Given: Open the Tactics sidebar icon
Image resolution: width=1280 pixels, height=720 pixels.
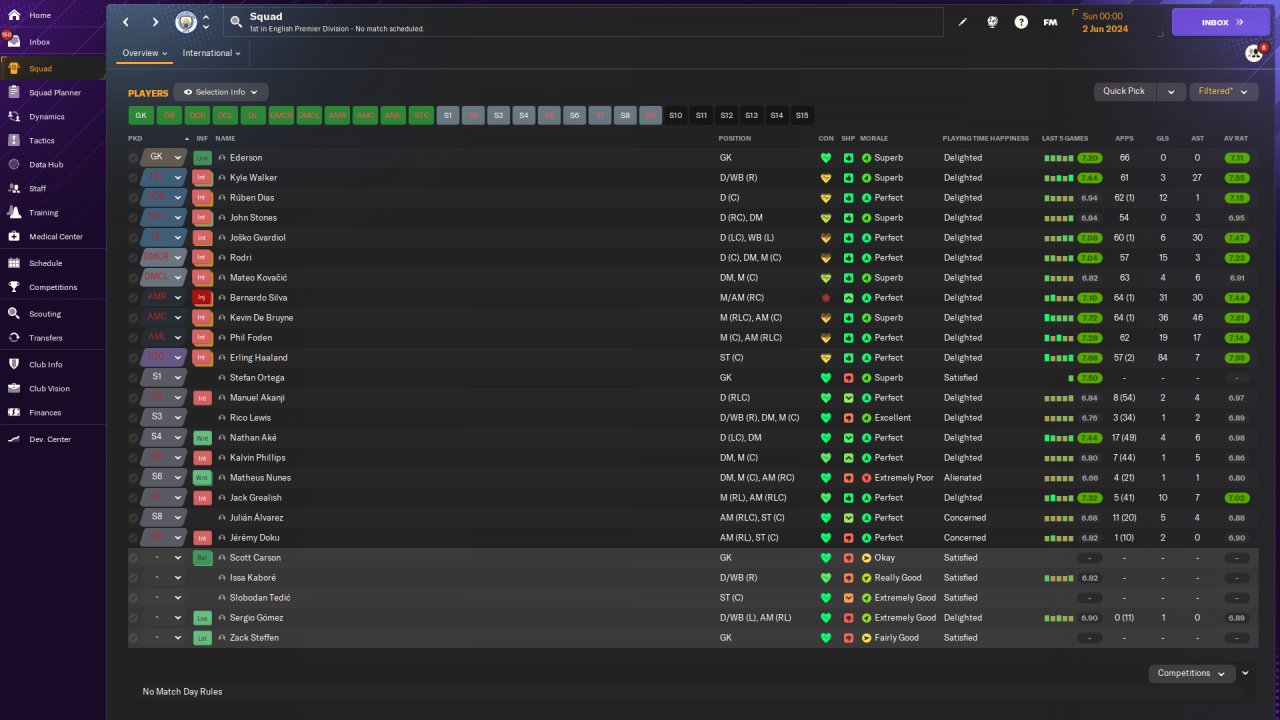Looking at the screenshot, I should click(x=14, y=140).
